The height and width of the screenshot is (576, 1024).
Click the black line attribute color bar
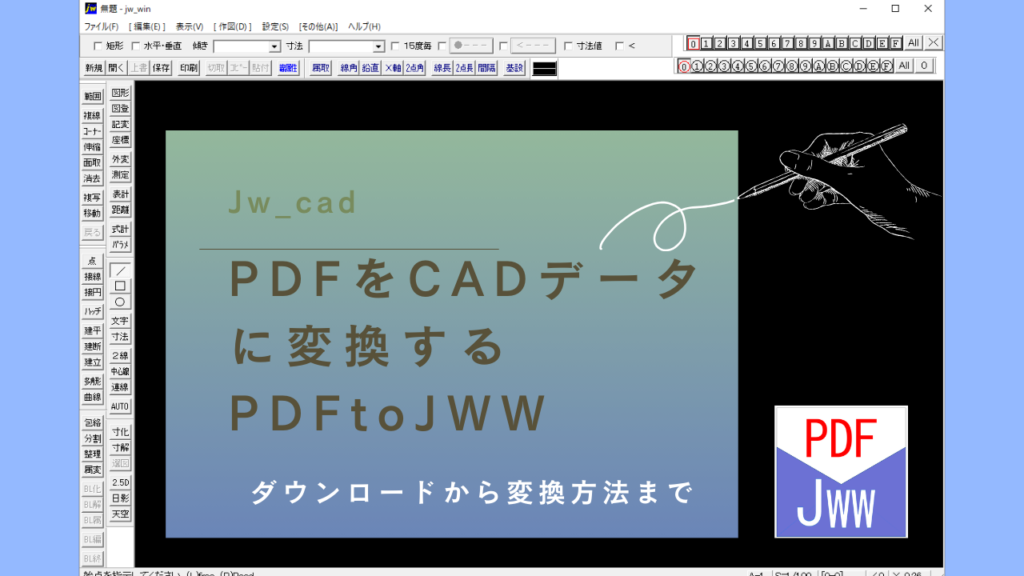tap(545, 70)
